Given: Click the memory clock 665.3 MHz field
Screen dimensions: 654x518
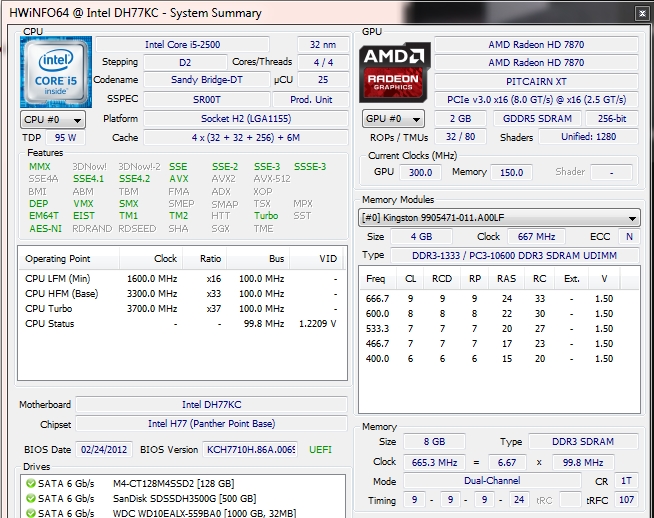Looking at the screenshot, I should [434, 463].
